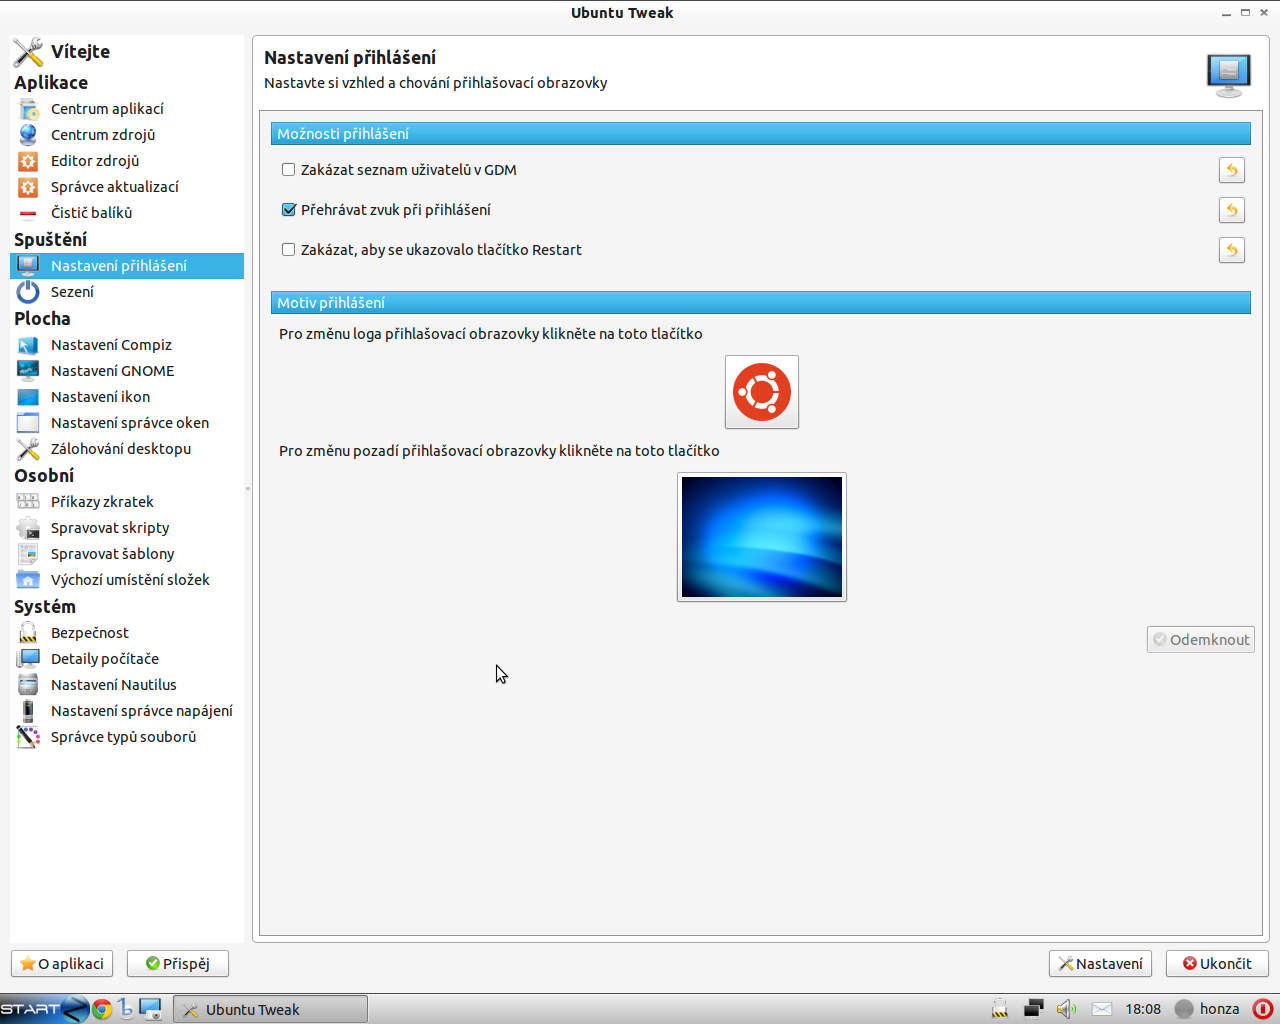Viewport: 1280px width, 1024px height.
Task: Click the Centrum zdrojů globe icon
Action: tap(28, 135)
